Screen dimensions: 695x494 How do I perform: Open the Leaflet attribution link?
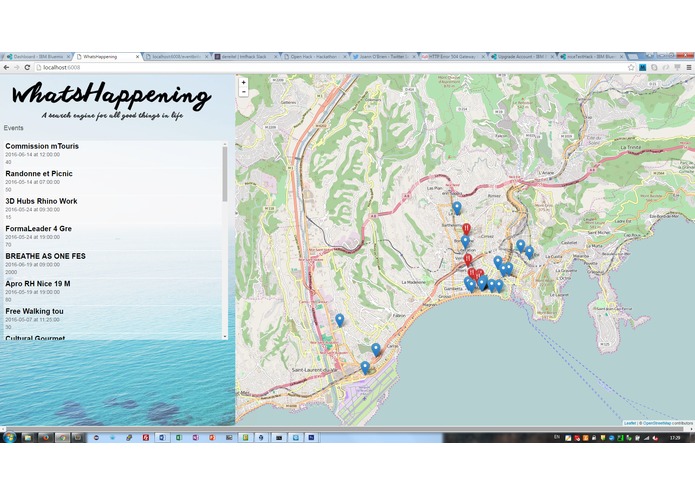[x=630, y=423]
